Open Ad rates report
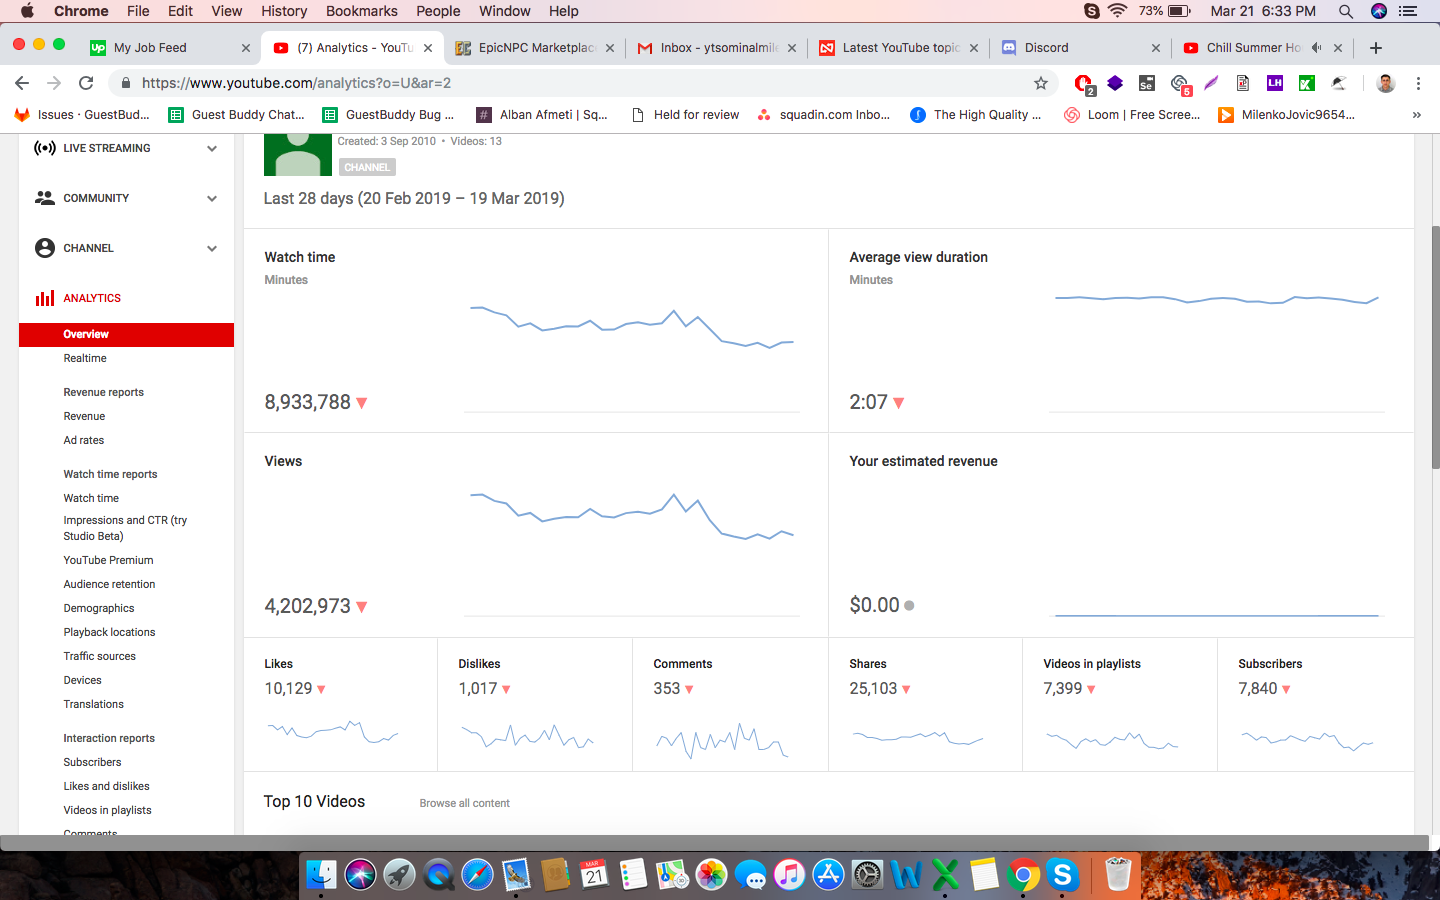The height and width of the screenshot is (900, 1440). [84, 440]
